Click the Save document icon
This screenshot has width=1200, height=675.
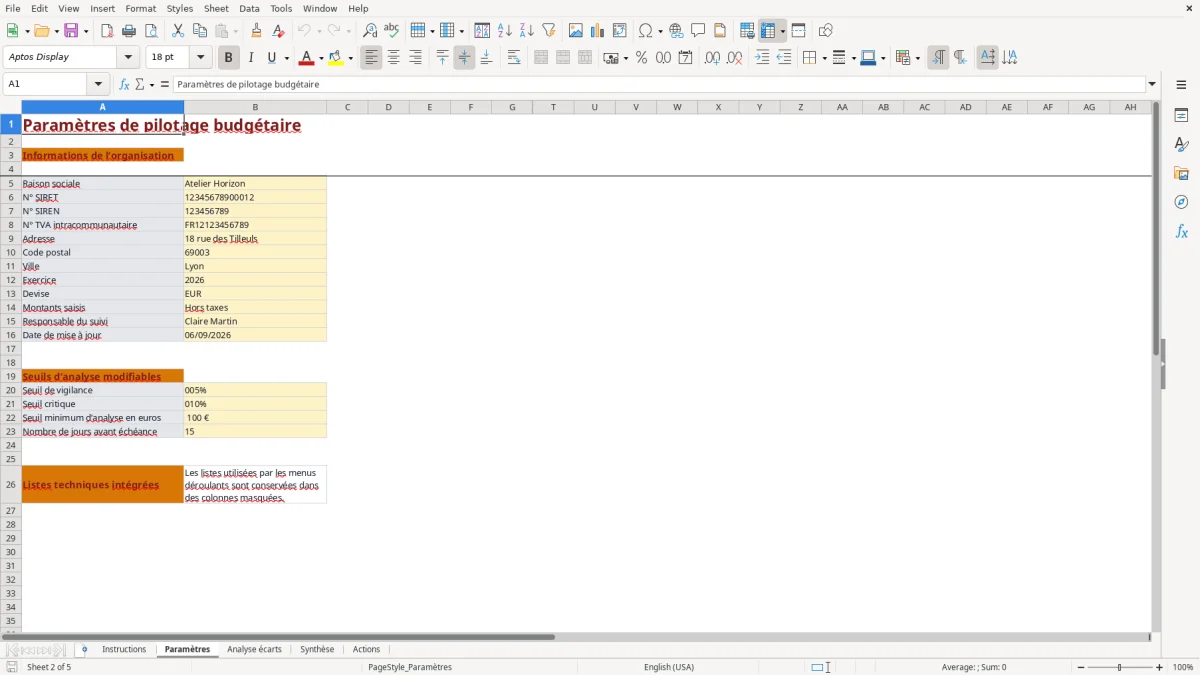71,31
